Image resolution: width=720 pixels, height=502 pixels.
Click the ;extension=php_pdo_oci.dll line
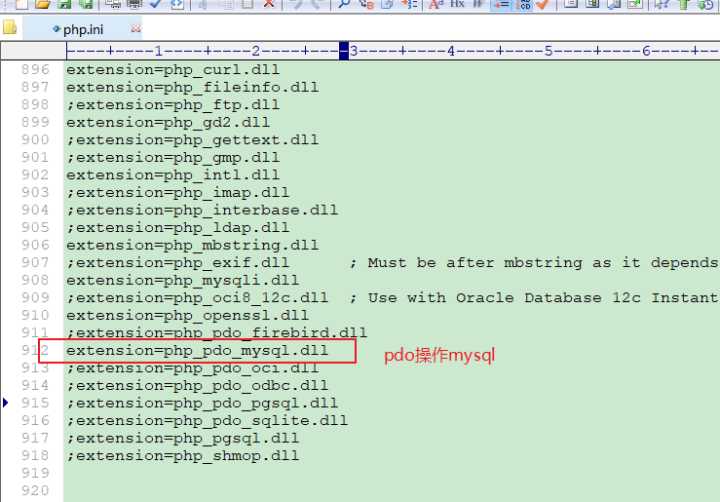[192, 368]
